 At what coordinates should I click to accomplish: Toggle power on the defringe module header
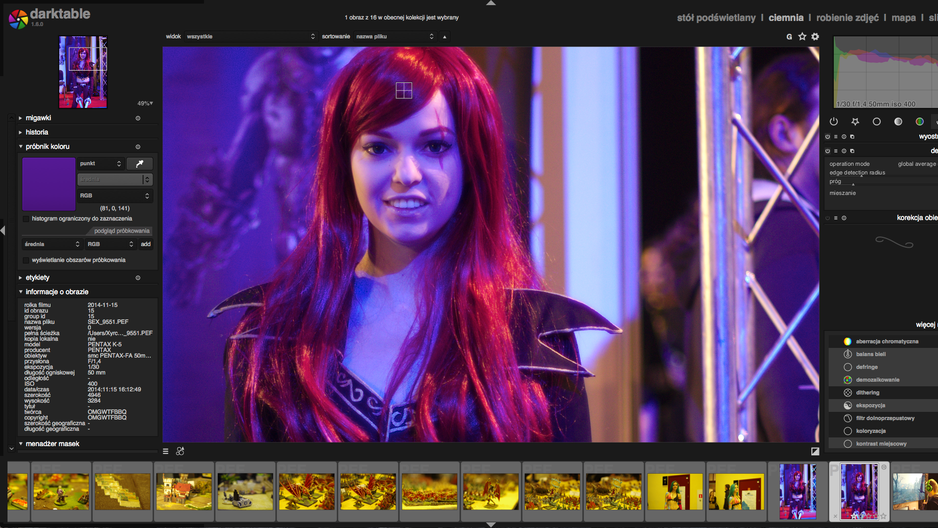point(828,151)
